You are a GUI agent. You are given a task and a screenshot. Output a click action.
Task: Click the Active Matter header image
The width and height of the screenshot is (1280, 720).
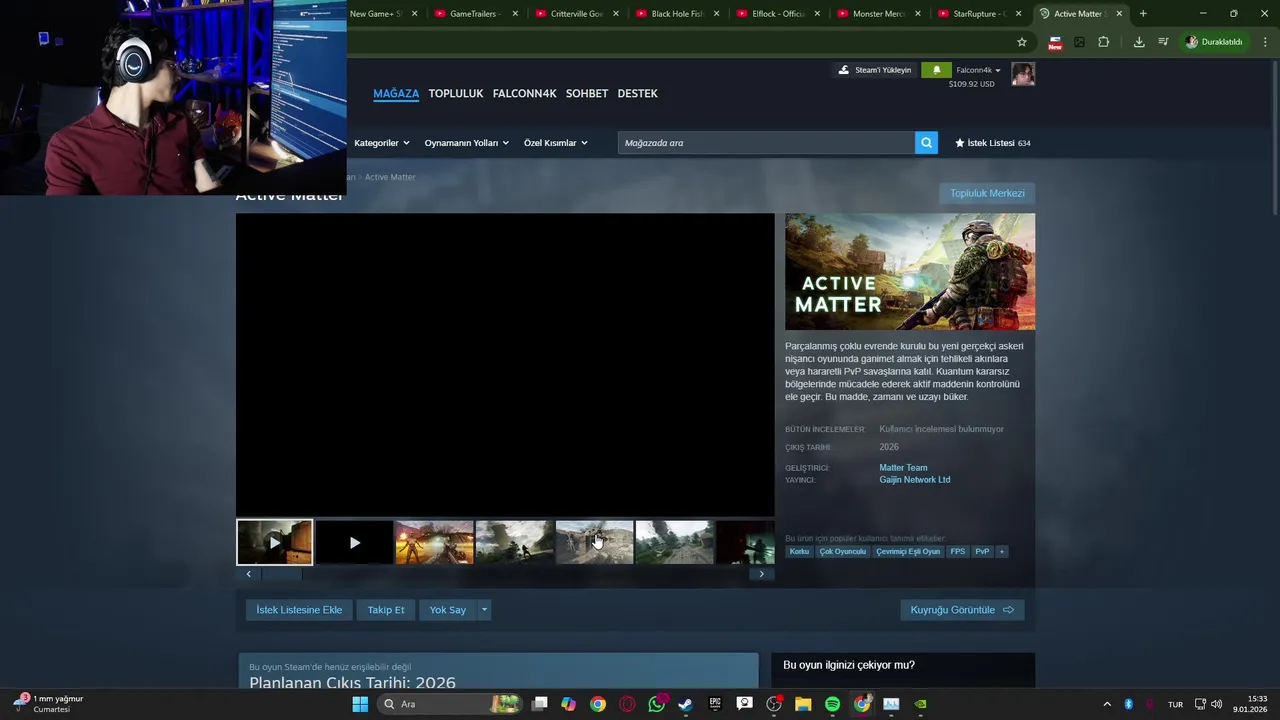click(910, 272)
